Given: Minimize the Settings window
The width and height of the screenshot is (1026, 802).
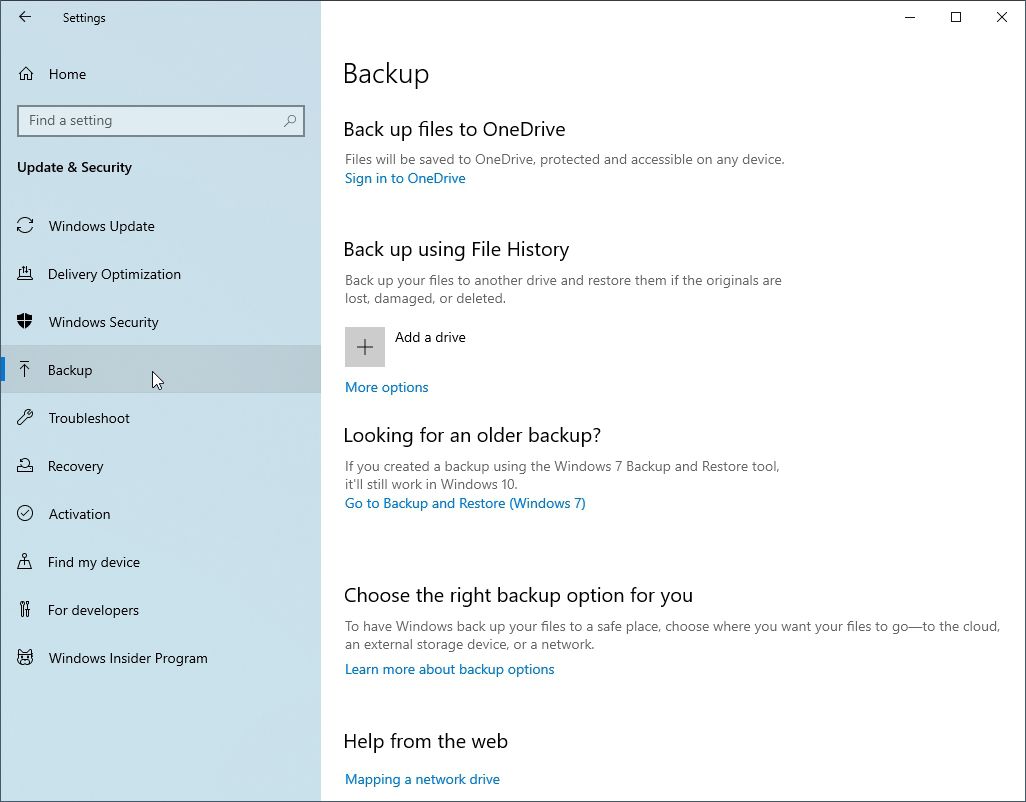Looking at the screenshot, I should [x=910, y=17].
